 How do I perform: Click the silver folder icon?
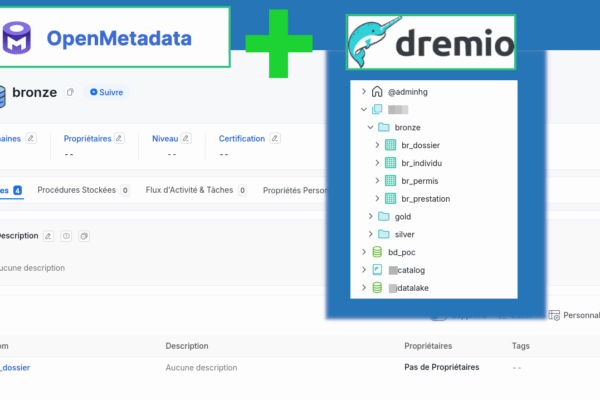[x=383, y=234]
